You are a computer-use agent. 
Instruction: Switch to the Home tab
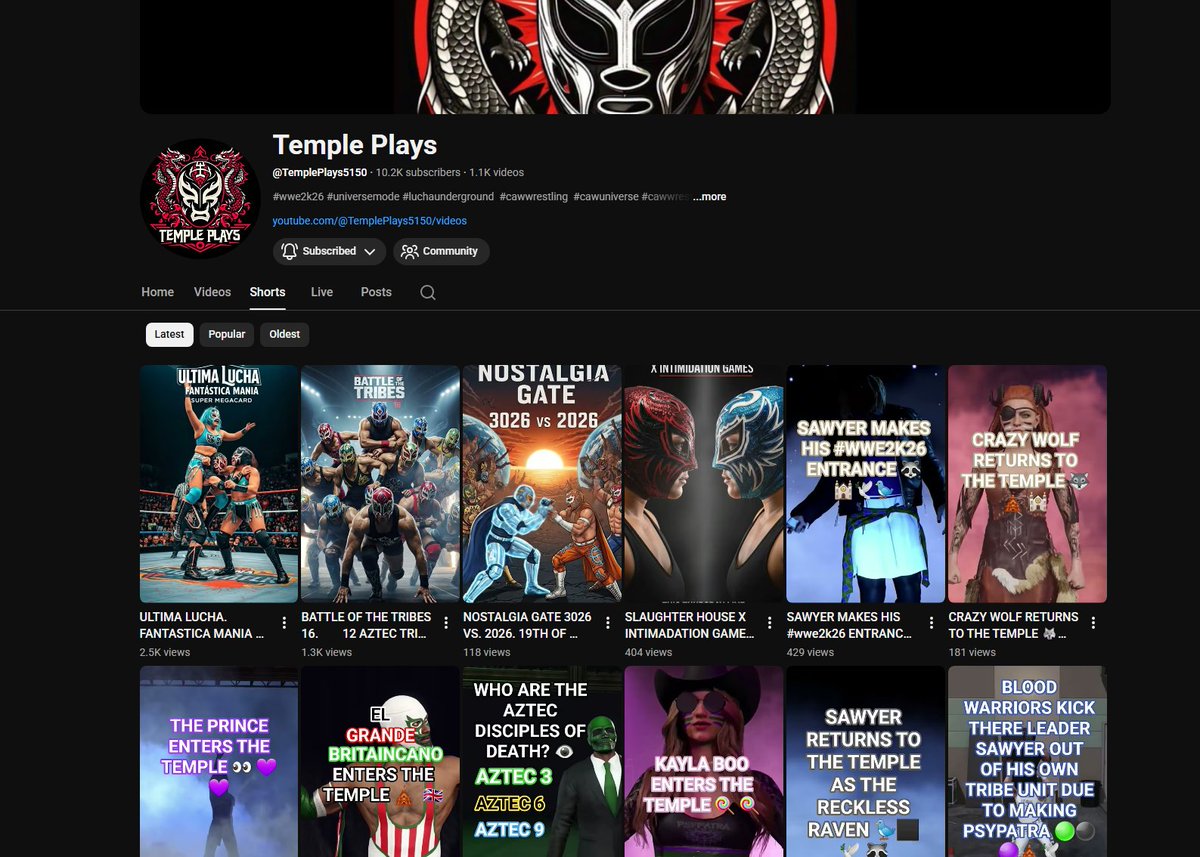pyautogui.click(x=158, y=292)
